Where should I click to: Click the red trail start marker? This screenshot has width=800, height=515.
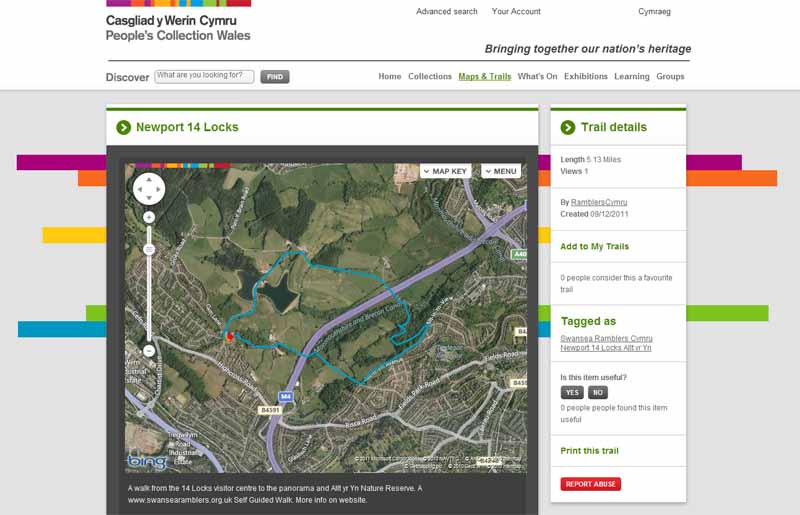pos(229,338)
